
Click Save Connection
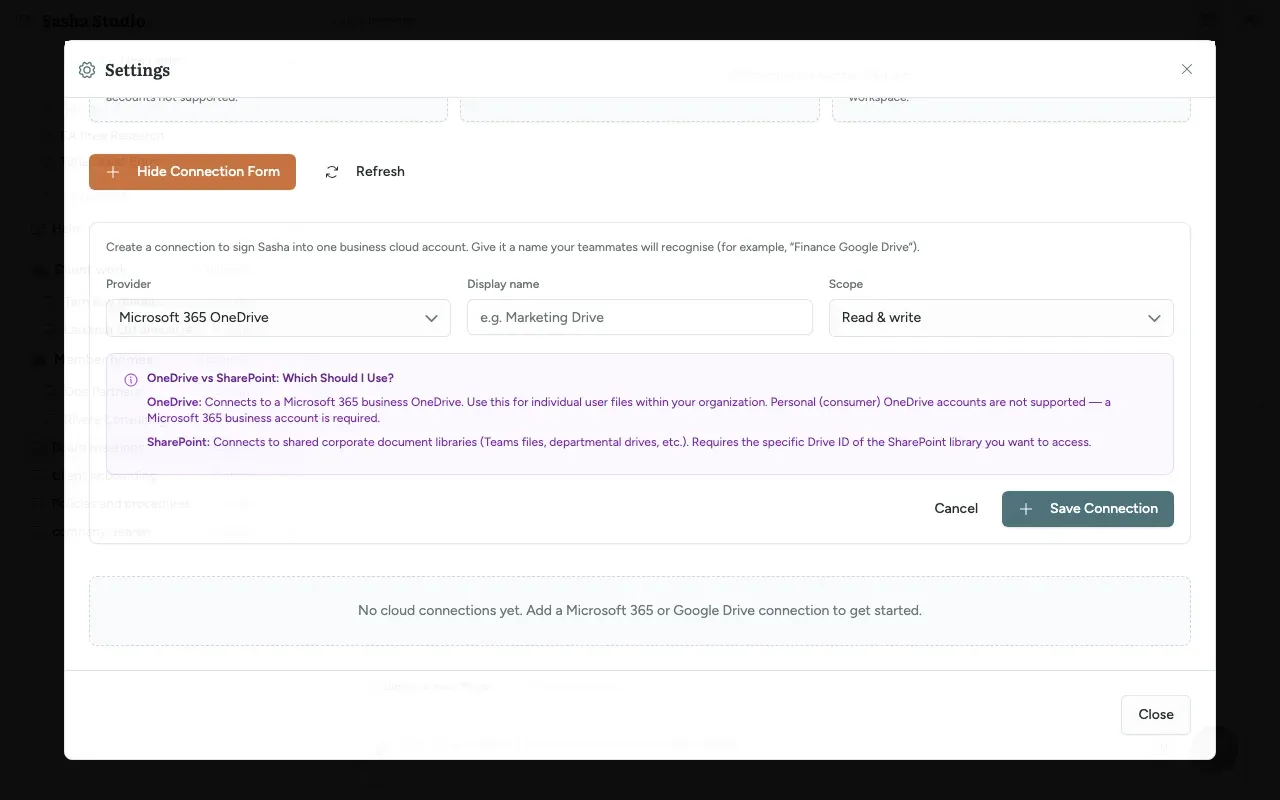tap(1088, 509)
